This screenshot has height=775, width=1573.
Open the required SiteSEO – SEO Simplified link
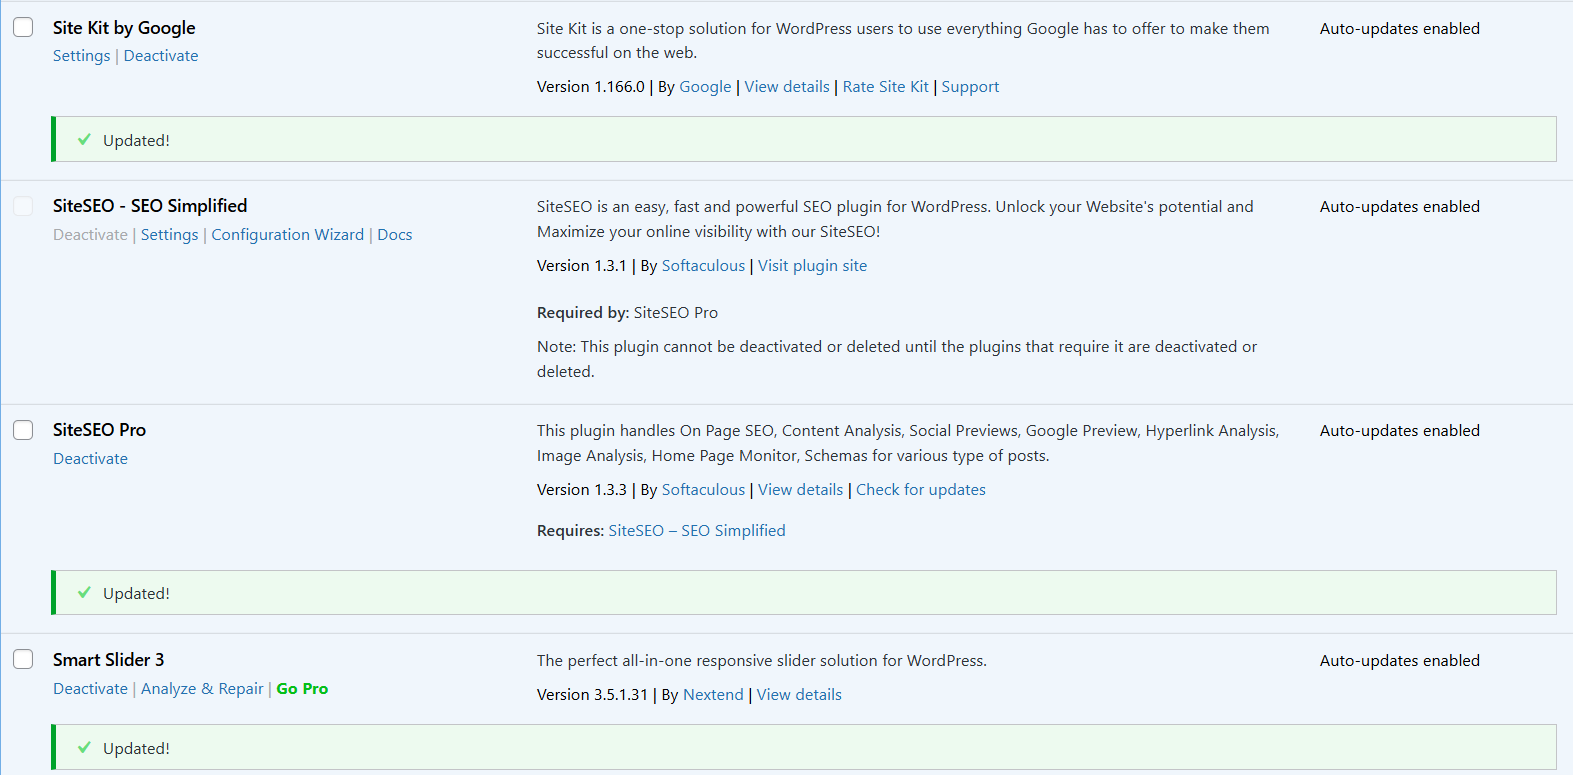pos(696,531)
